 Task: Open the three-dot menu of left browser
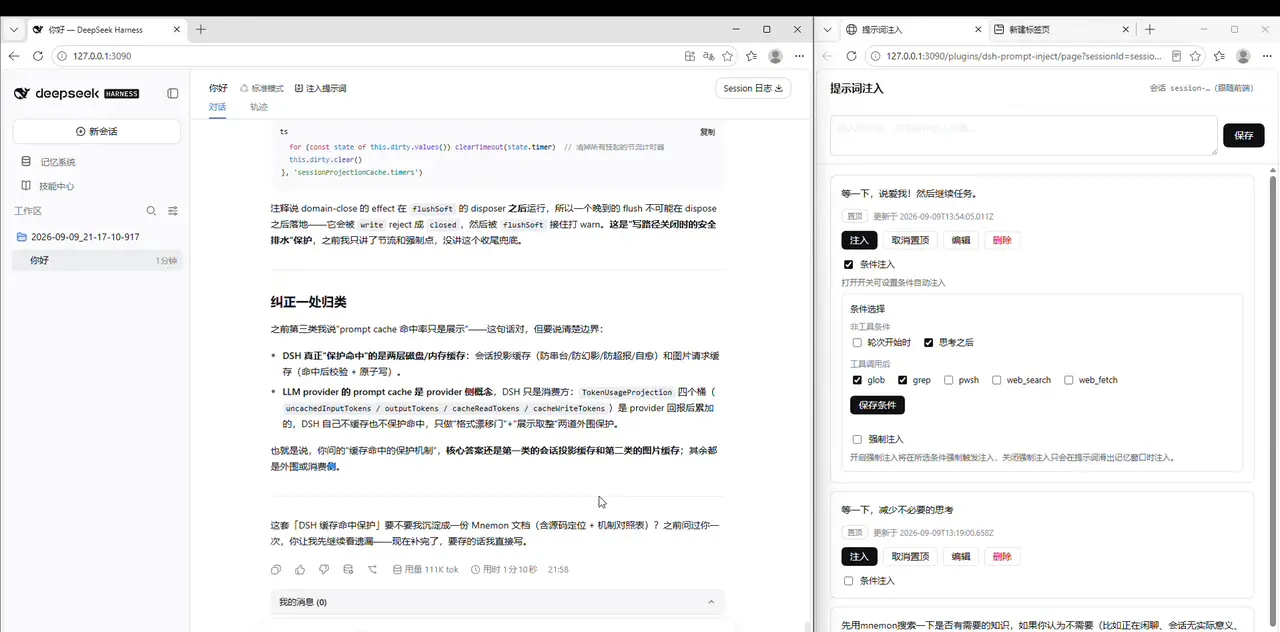pyautogui.click(x=798, y=56)
